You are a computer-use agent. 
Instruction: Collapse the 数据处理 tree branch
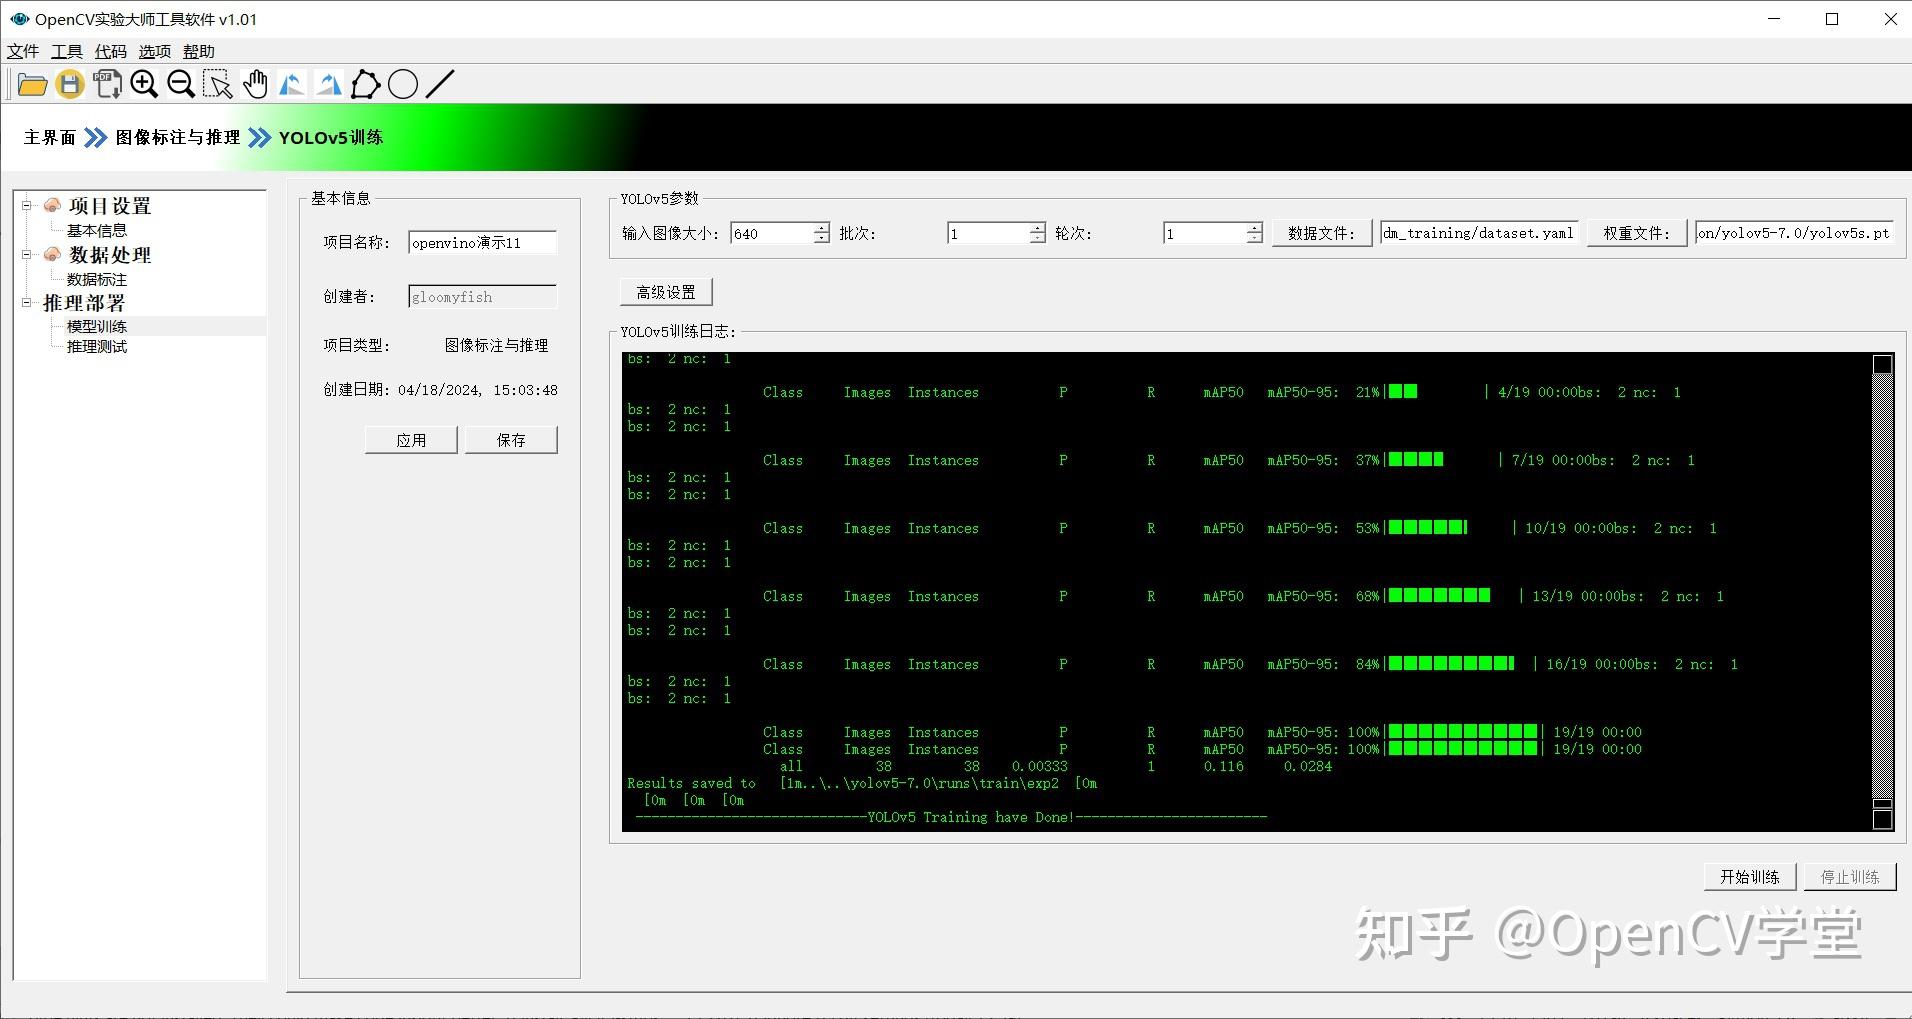(x=26, y=255)
